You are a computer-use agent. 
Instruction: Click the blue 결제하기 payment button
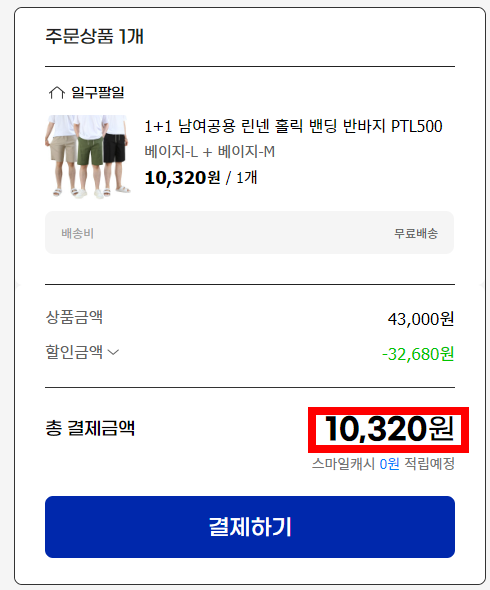(x=250, y=527)
